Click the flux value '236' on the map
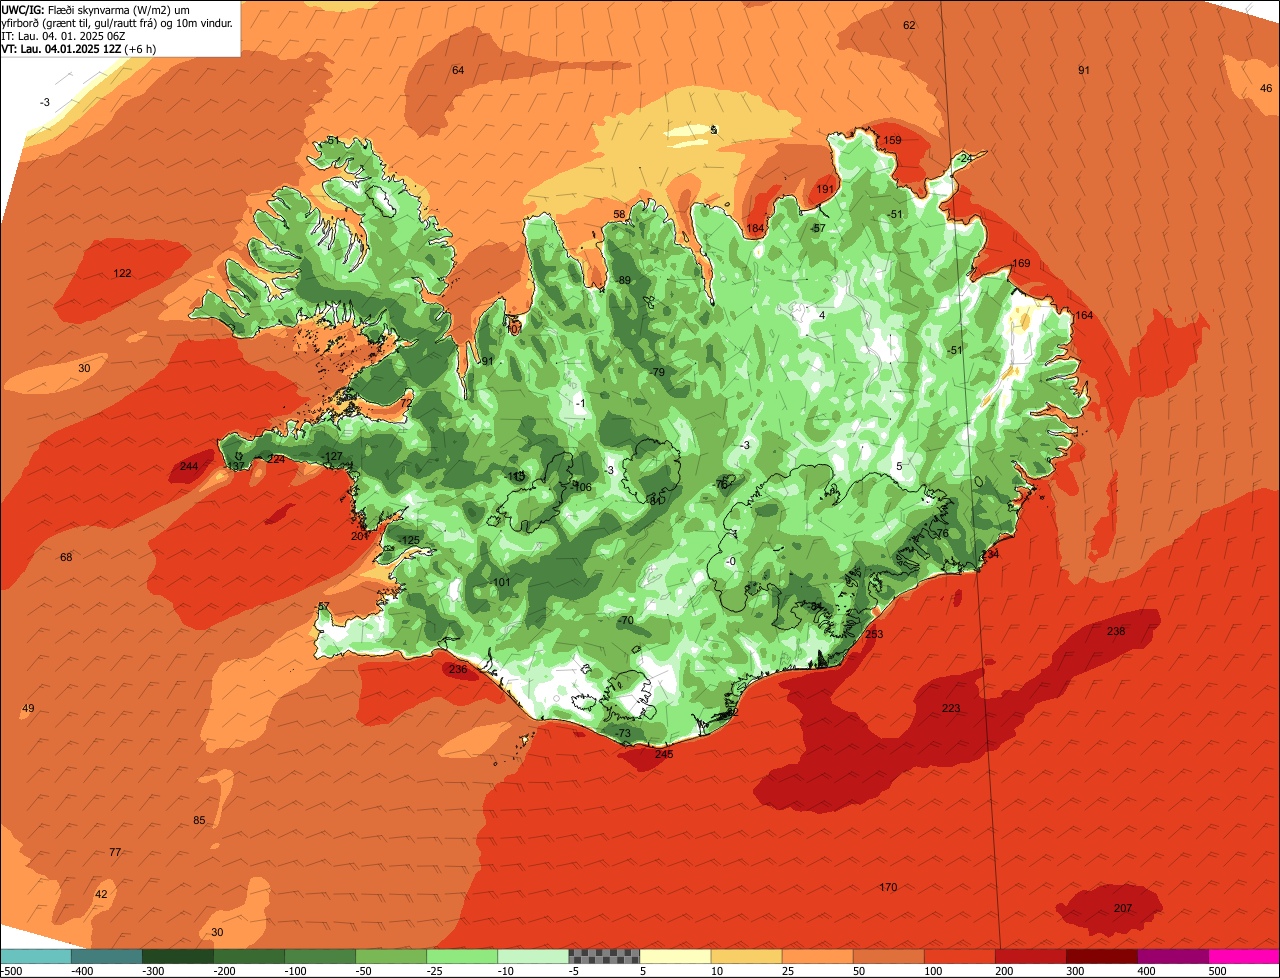 click(458, 669)
